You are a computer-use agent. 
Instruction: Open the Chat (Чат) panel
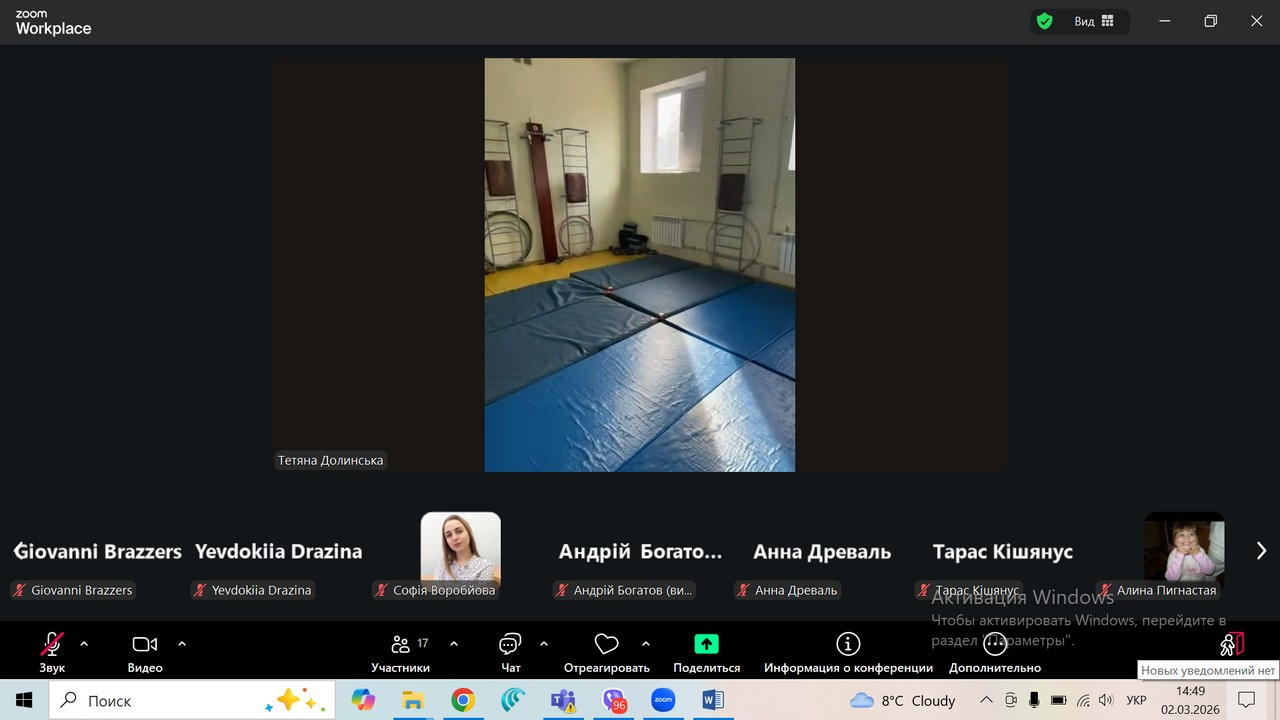[x=510, y=645]
